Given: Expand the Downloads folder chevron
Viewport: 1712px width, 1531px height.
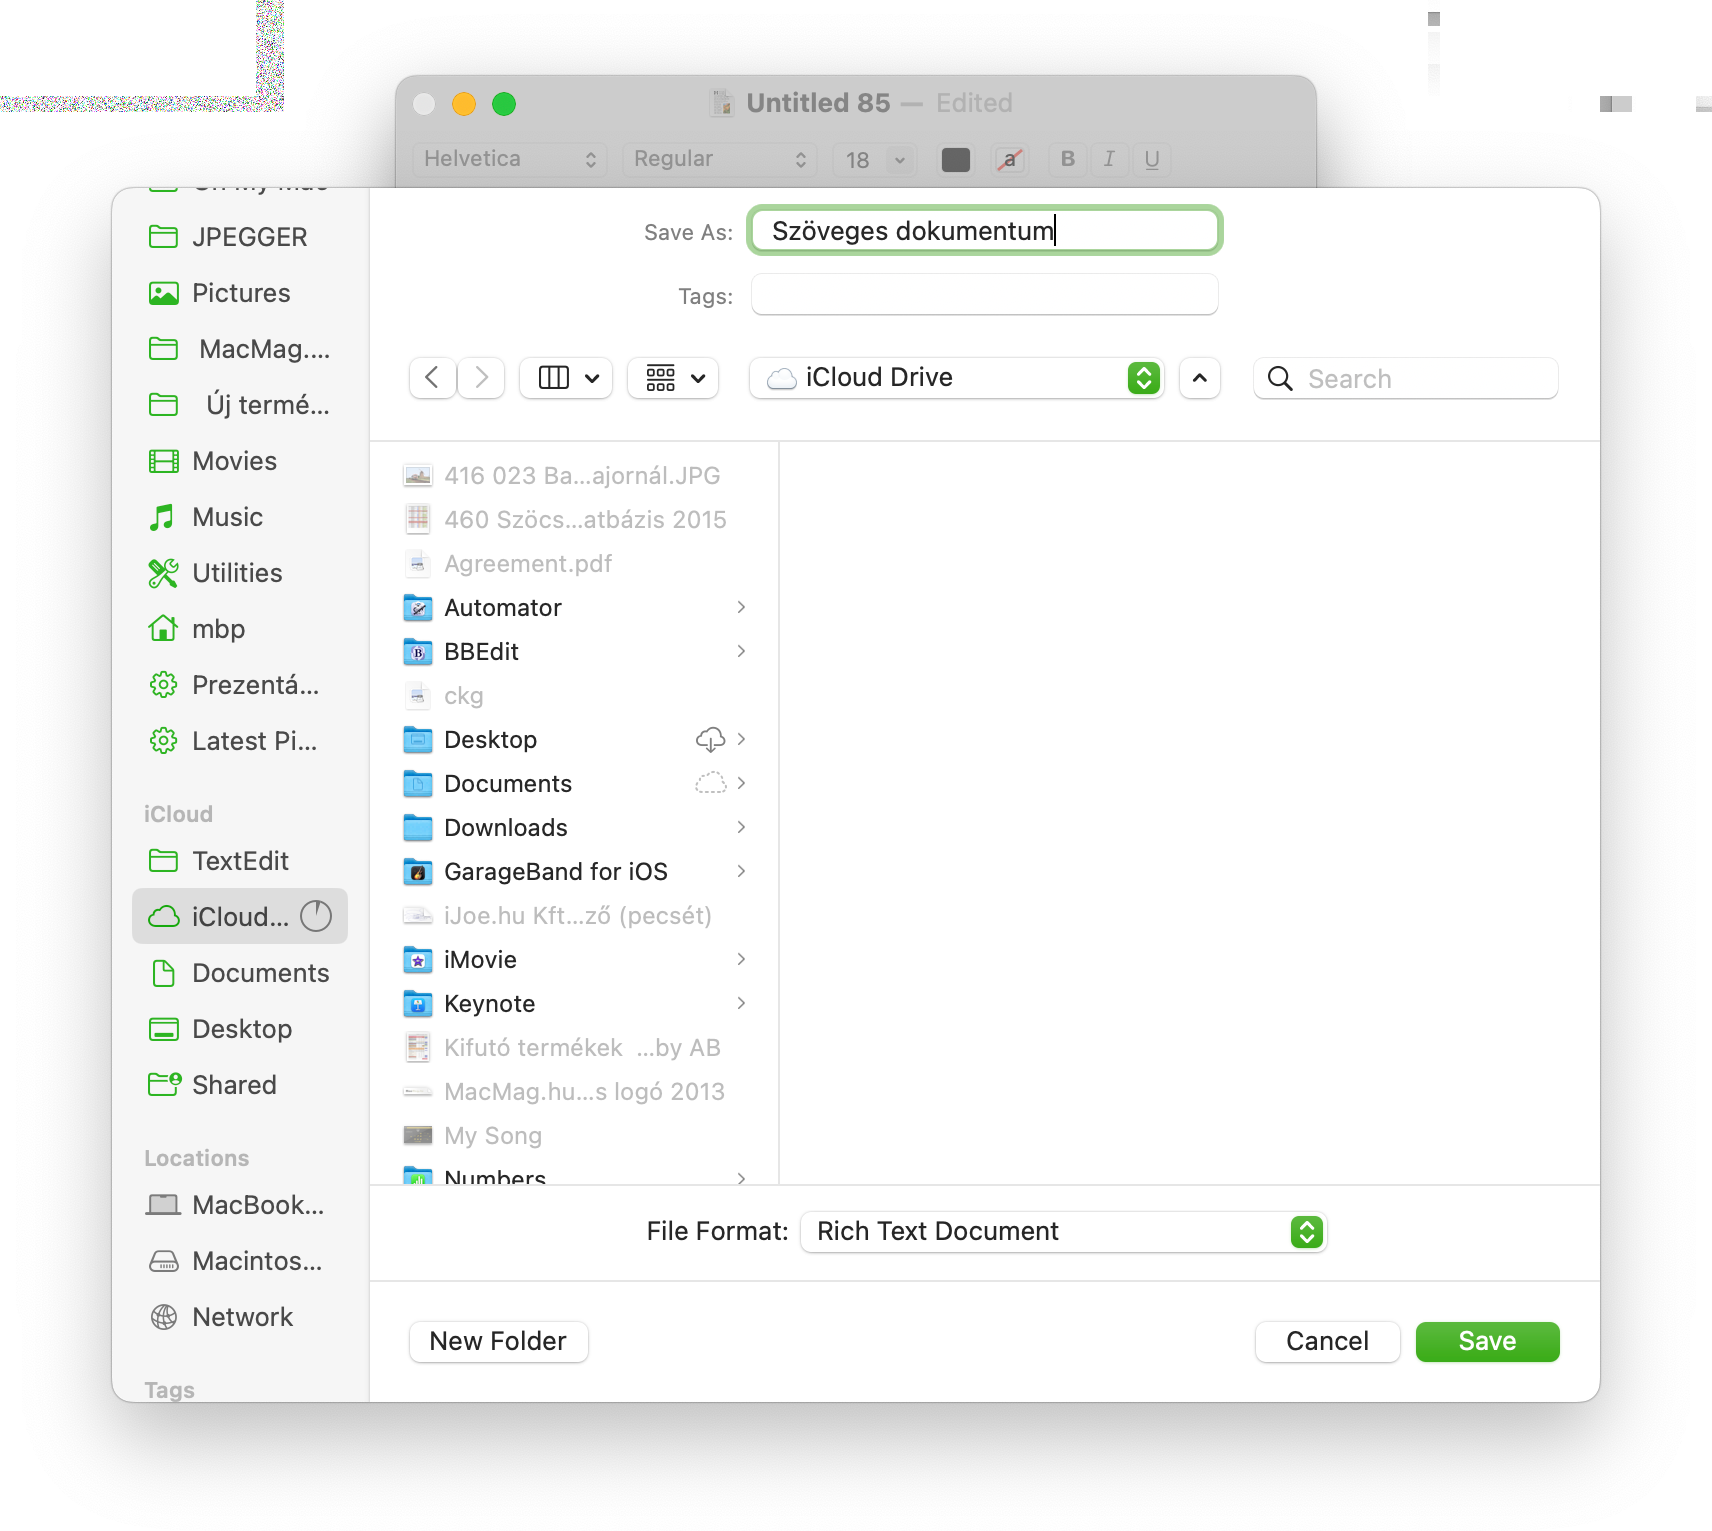Looking at the screenshot, I should 741,827.
